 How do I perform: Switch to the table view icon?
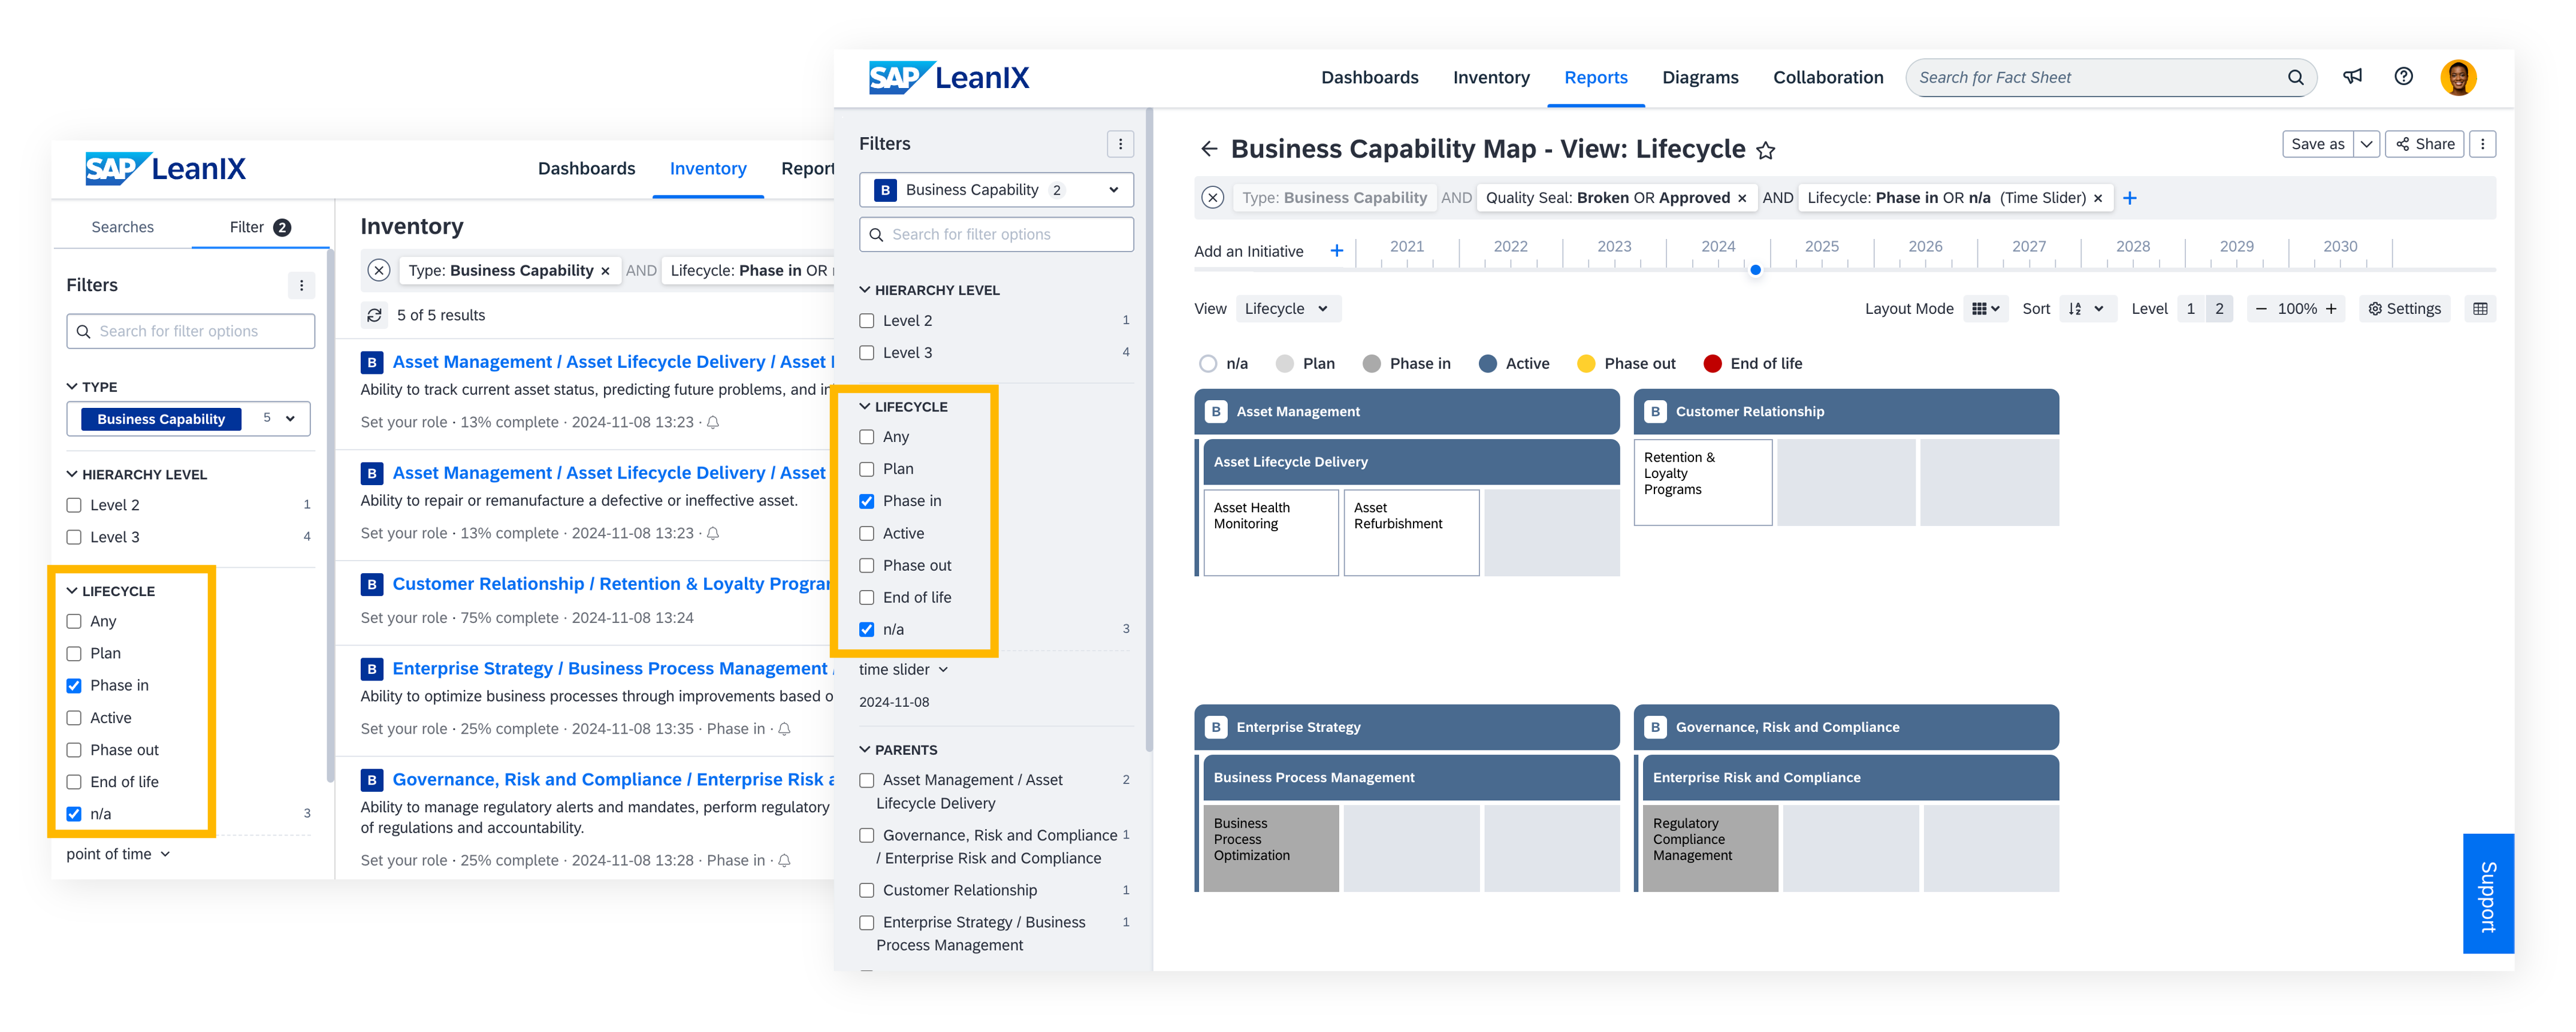click(x=2480, y=309)
